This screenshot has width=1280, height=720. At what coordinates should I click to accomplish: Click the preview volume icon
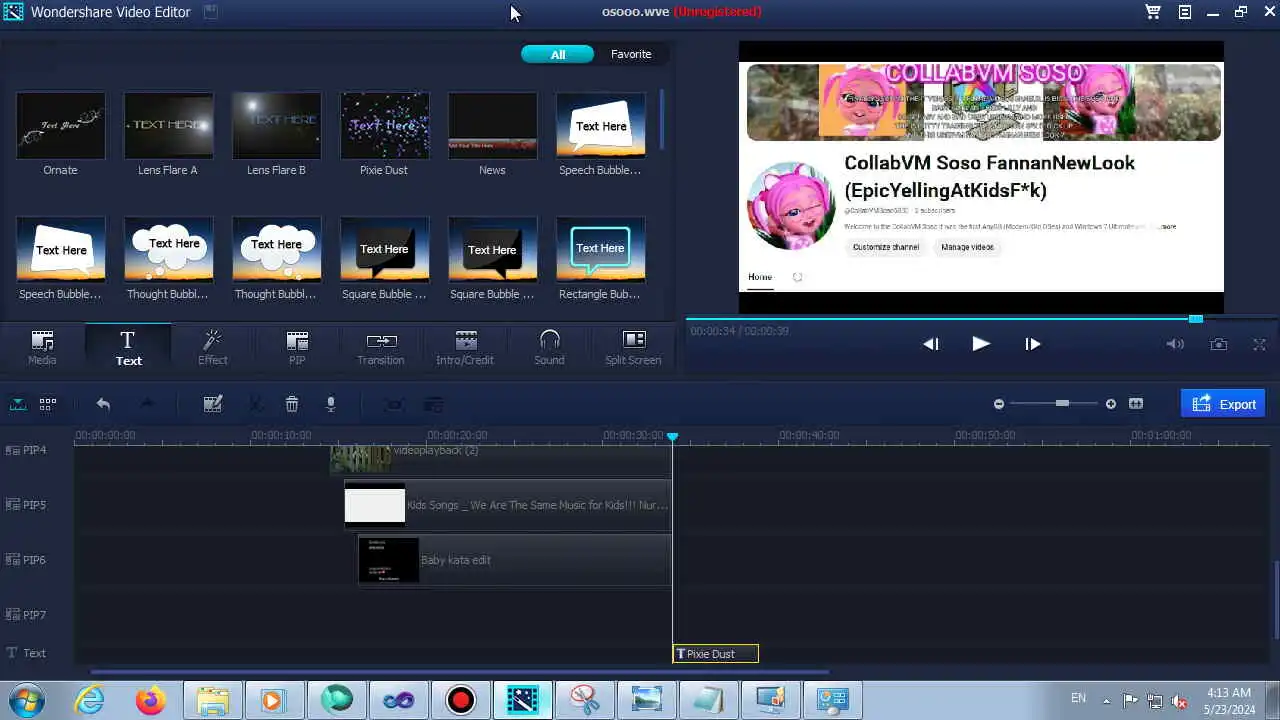coord(1176,344)
